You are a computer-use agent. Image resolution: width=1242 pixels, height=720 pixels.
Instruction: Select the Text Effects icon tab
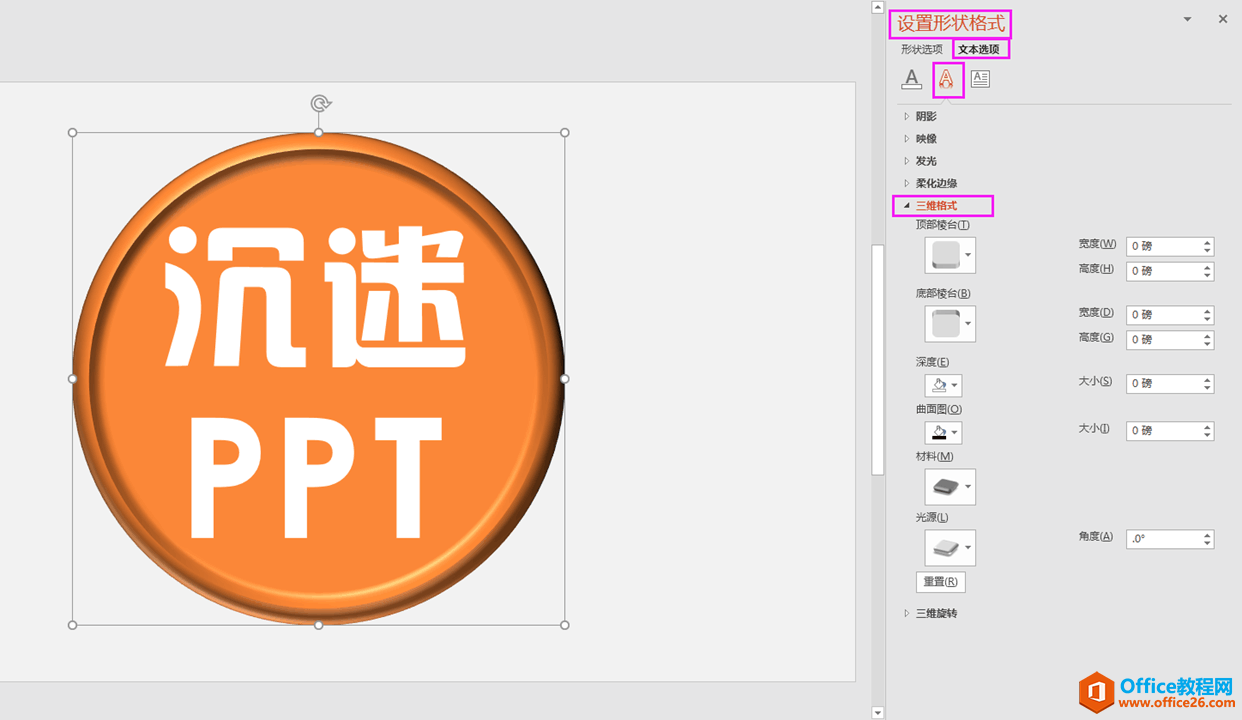(x=946, y=79)
